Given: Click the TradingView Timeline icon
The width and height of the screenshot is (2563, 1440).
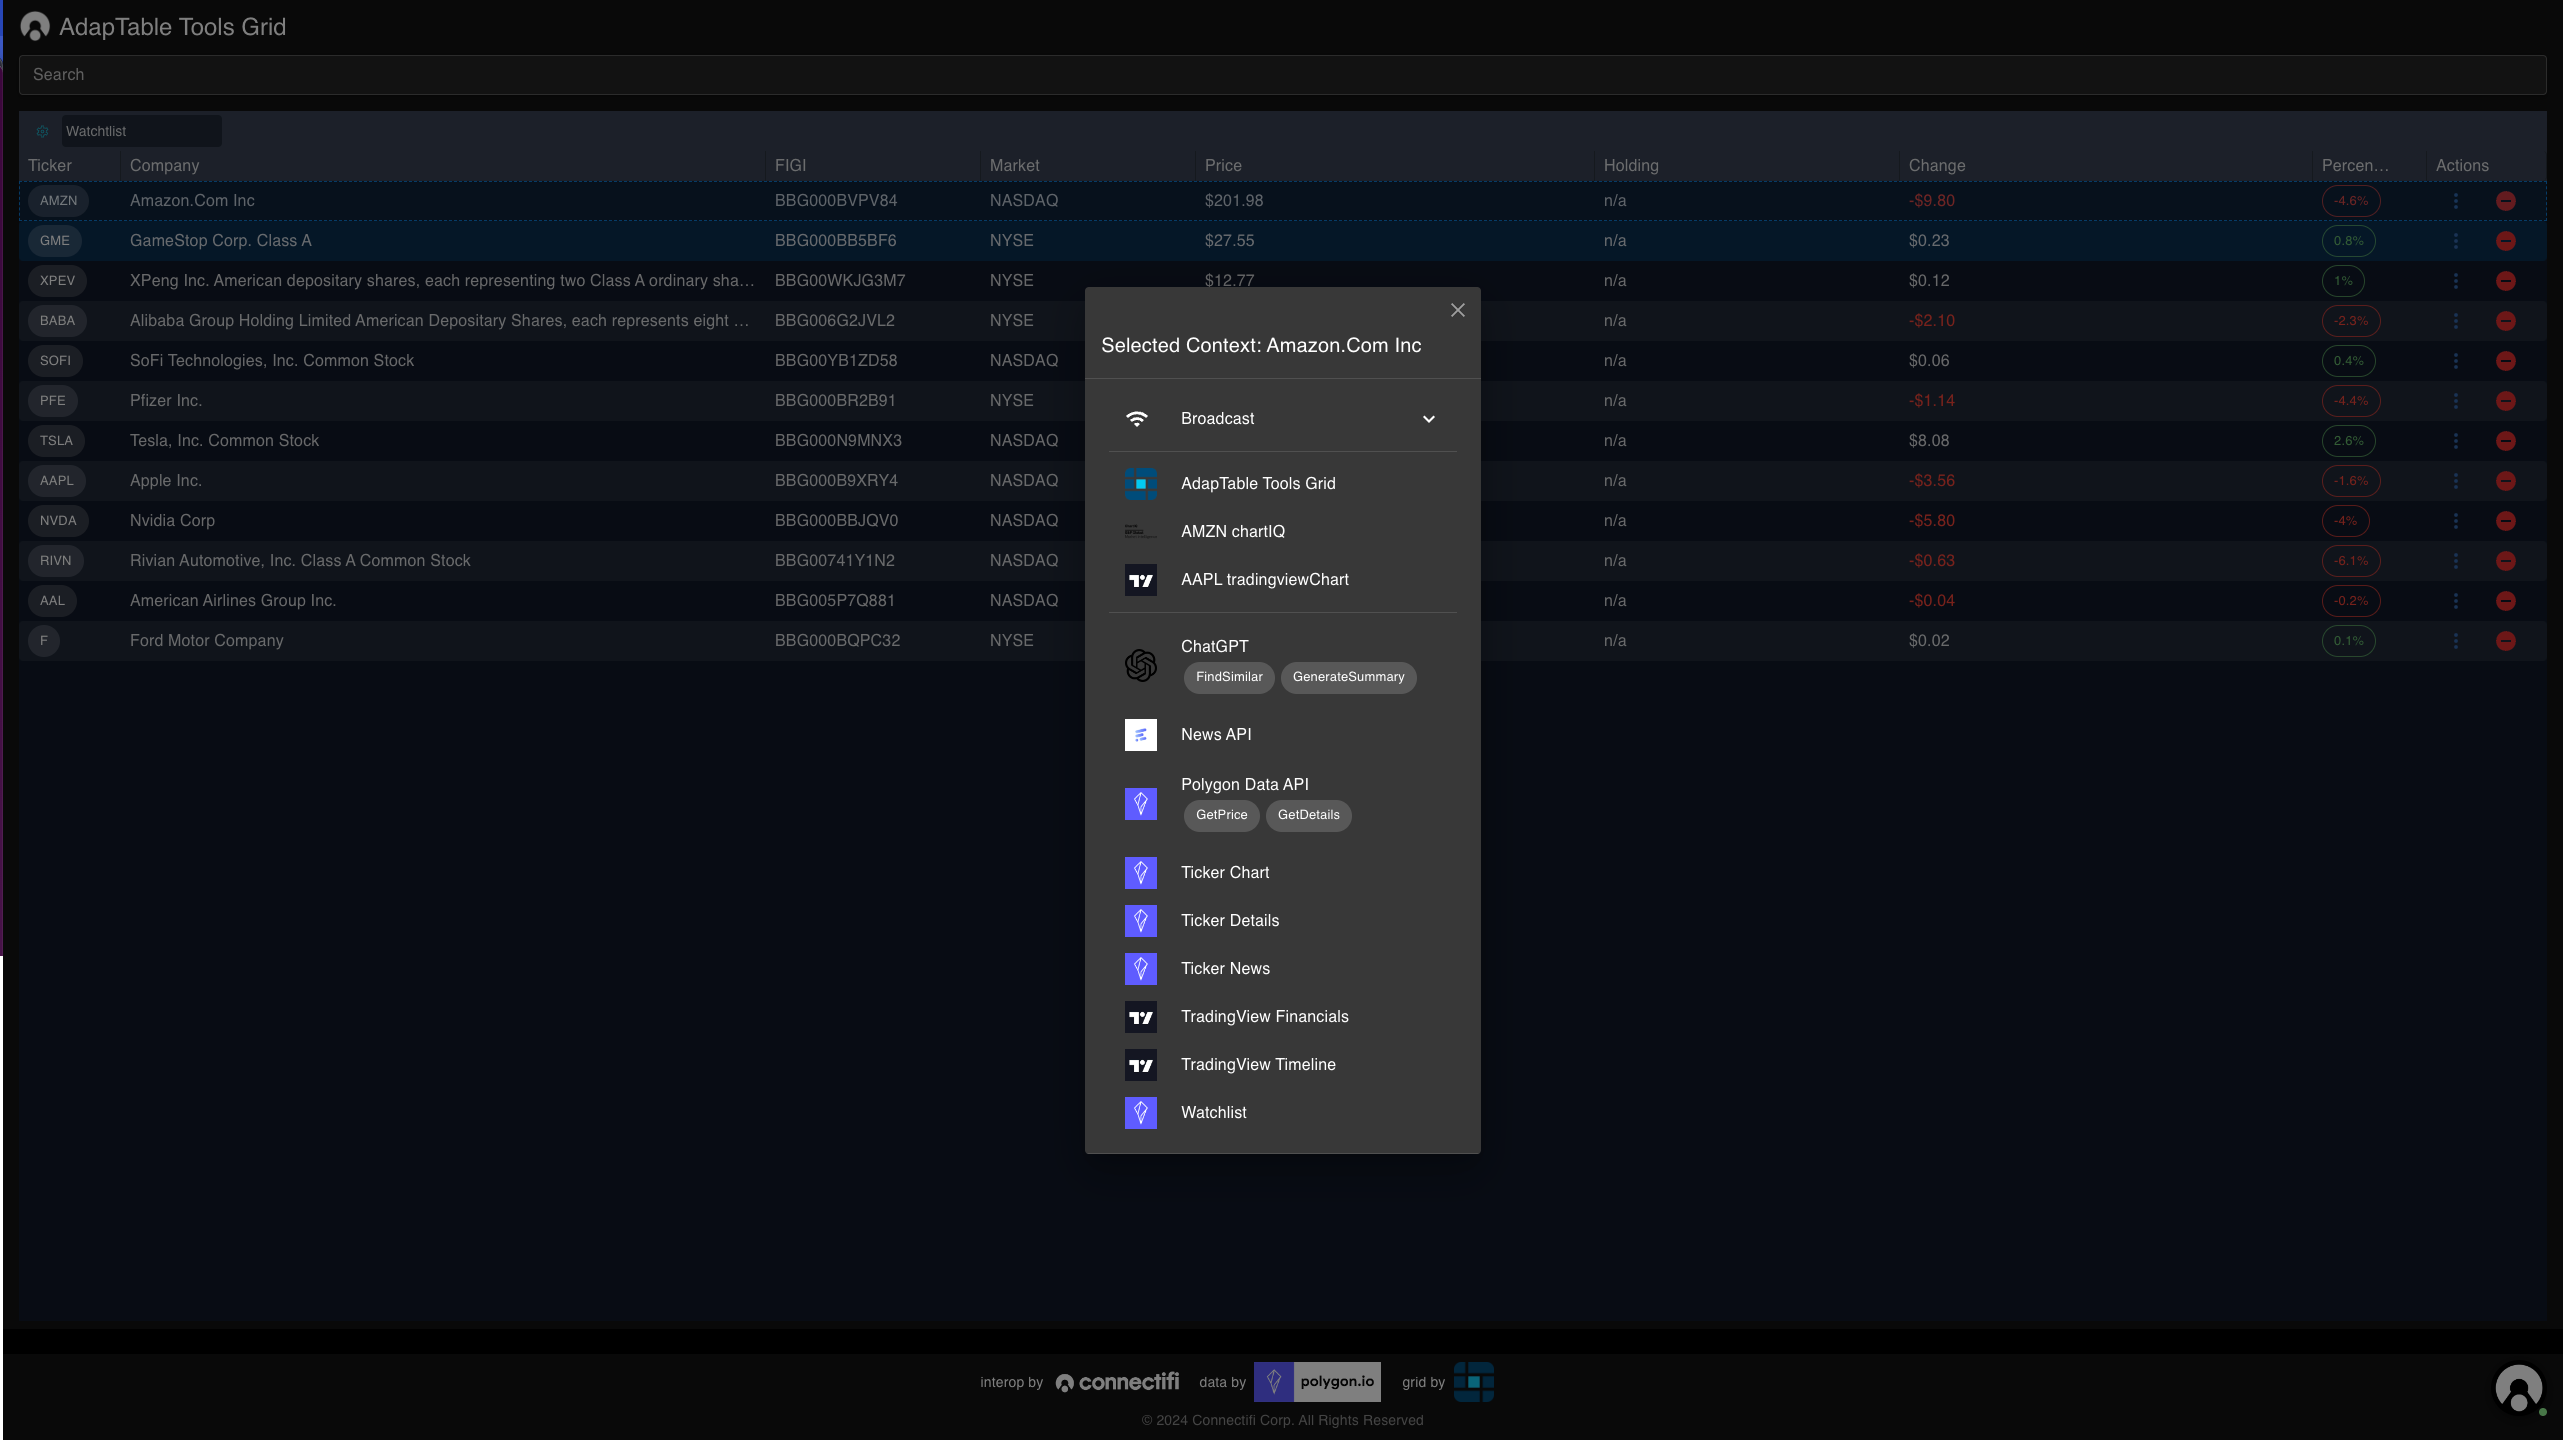Looking at the screenshot, I should pos(1141,1065).
